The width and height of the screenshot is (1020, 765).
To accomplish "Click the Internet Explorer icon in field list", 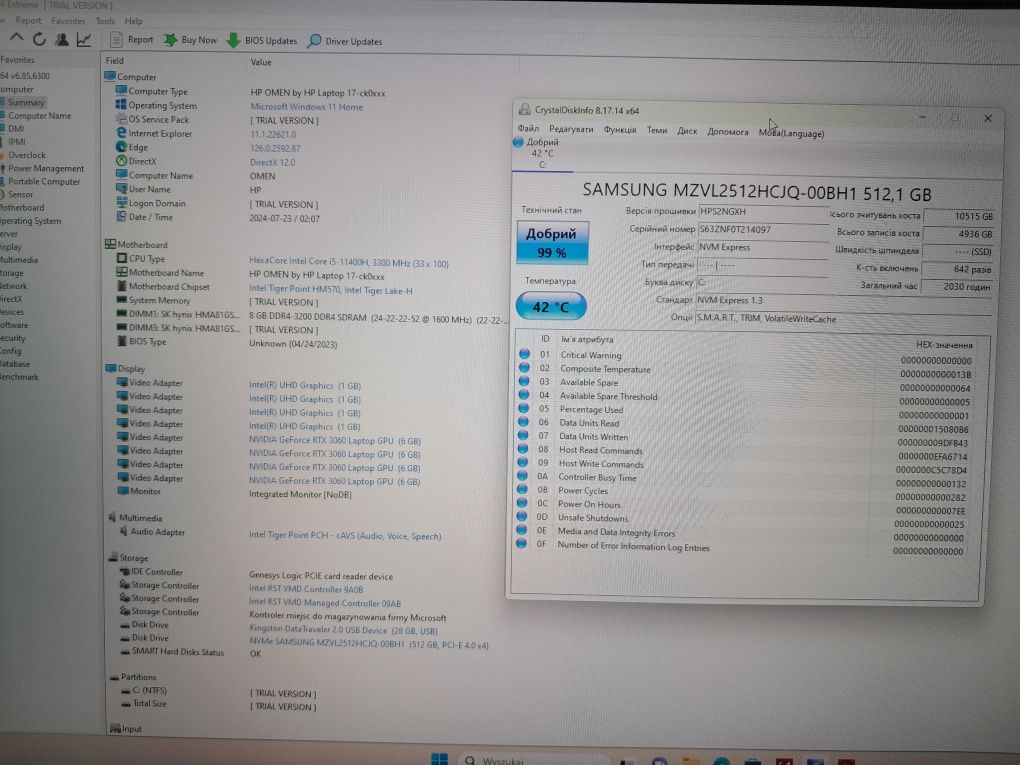I will tap(121, 133).
